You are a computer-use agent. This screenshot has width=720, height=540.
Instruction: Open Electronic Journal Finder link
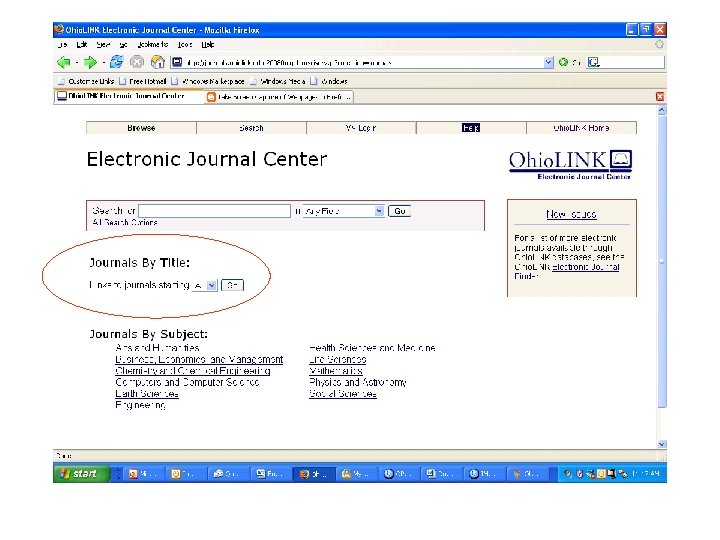tap(585, 267)
